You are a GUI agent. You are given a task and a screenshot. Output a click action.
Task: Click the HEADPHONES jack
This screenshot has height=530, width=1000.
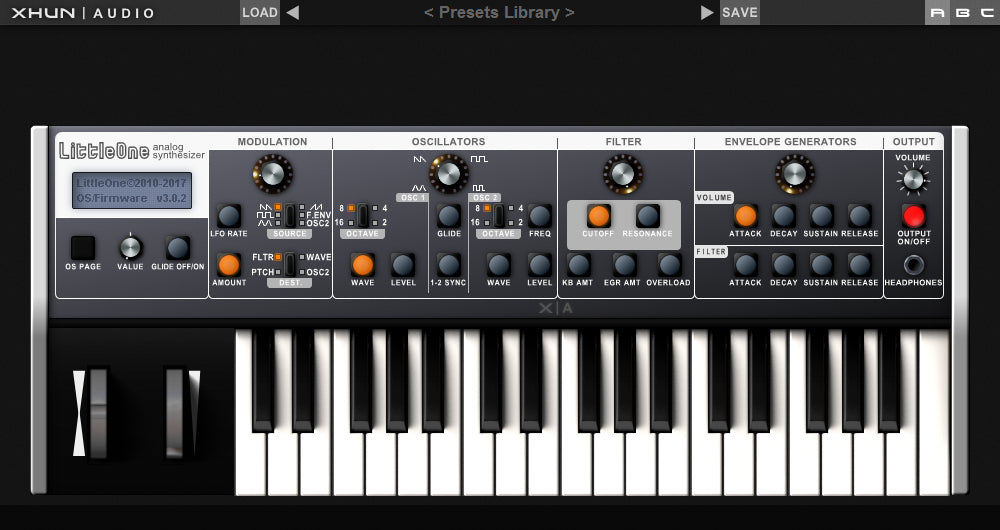tap(913, 265)
